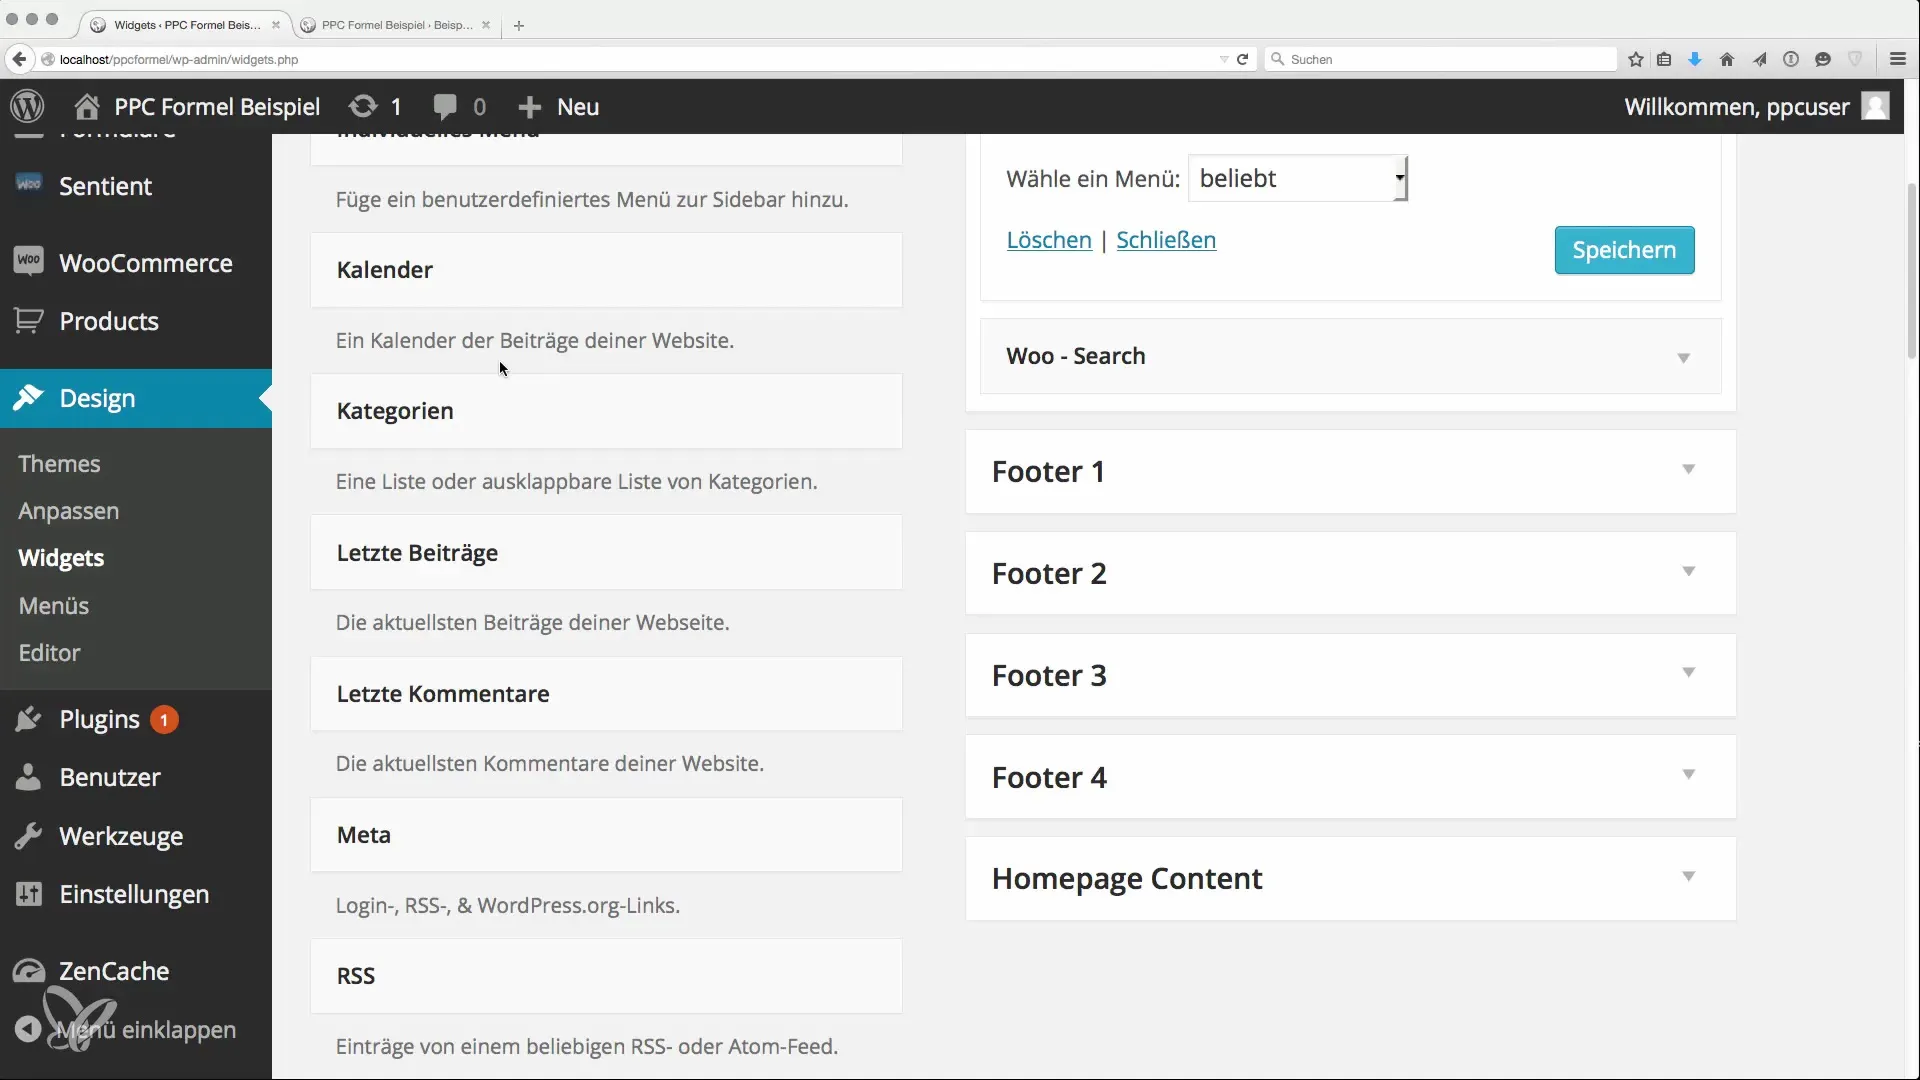Click the 'Neu' link in admin bar

tap(578, 107)
